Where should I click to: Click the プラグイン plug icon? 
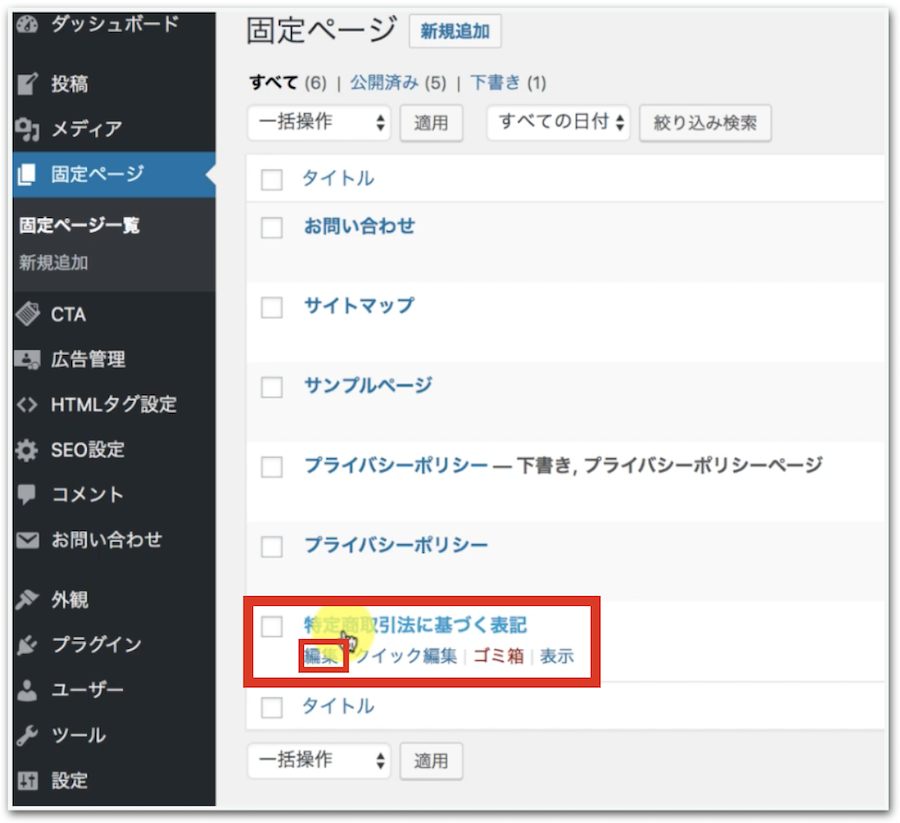(27, 645)
